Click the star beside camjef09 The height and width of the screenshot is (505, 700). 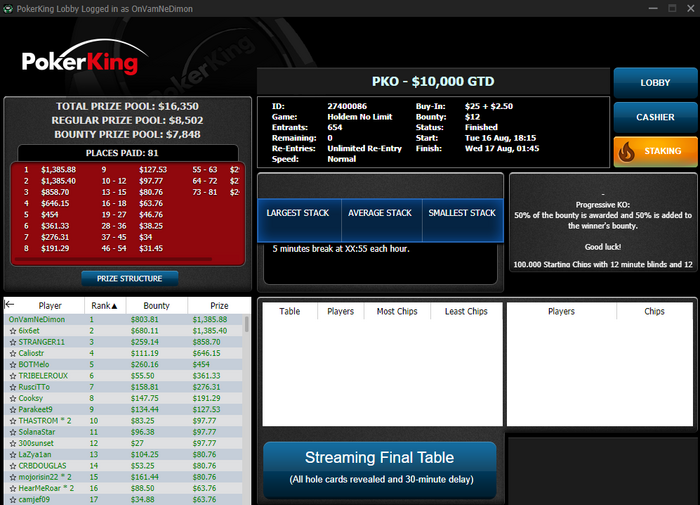(x=12, y=500)
